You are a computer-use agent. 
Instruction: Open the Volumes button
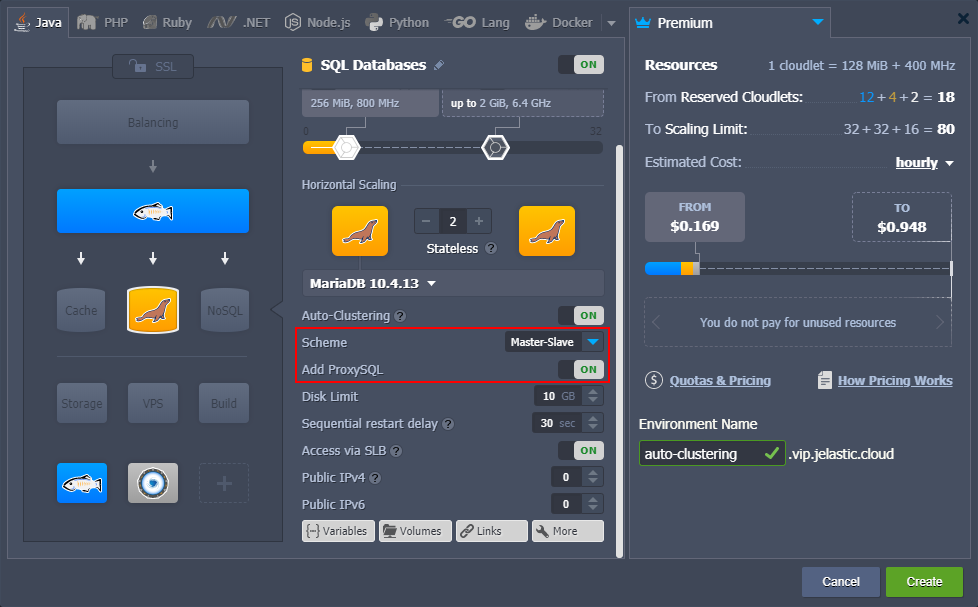click(x=415, y=531)
